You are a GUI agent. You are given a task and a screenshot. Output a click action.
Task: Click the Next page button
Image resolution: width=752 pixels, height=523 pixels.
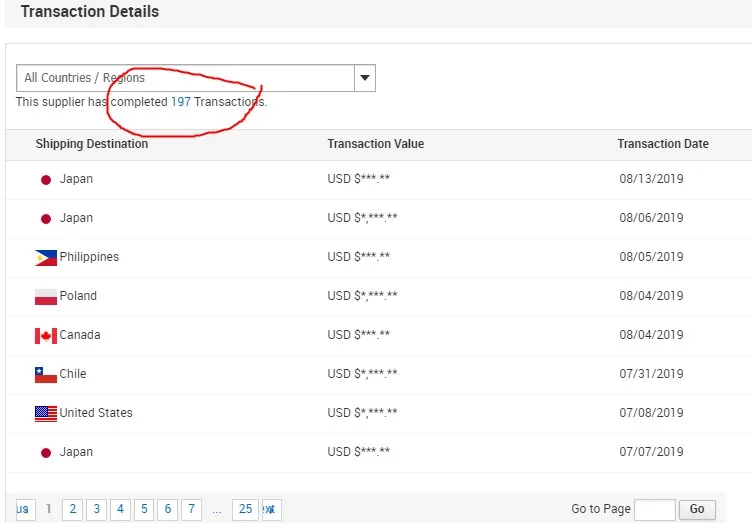(271, 509)
